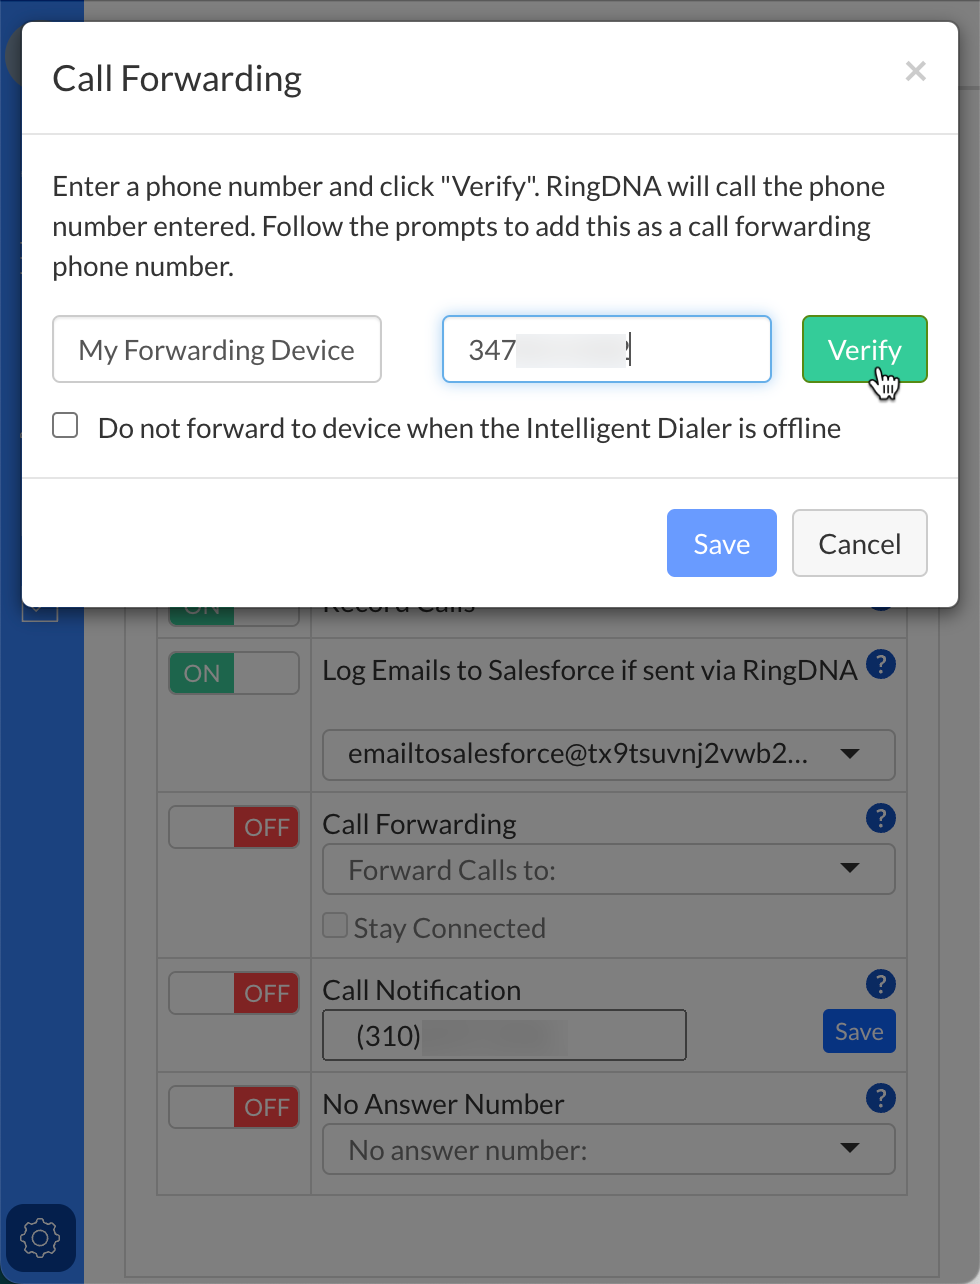The width and height of the screenshot is (980, 1284).
Task: Turn off the Log Emails to Salesforce toggle
Action: (x=234, y=673)
